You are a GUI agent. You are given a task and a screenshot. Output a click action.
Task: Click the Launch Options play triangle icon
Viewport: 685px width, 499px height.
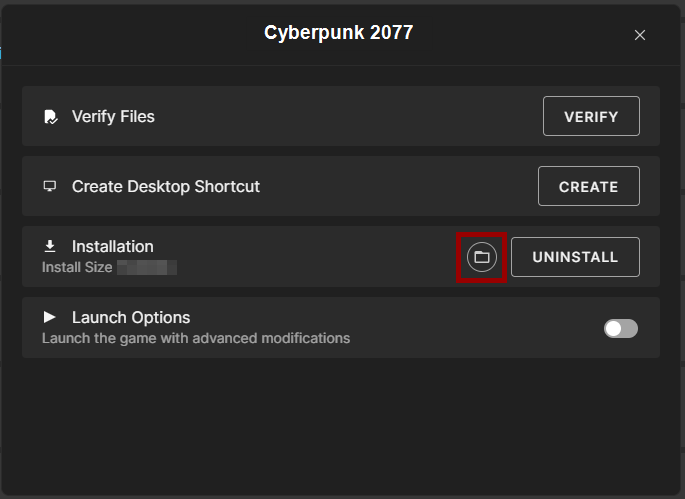(50, 317)
